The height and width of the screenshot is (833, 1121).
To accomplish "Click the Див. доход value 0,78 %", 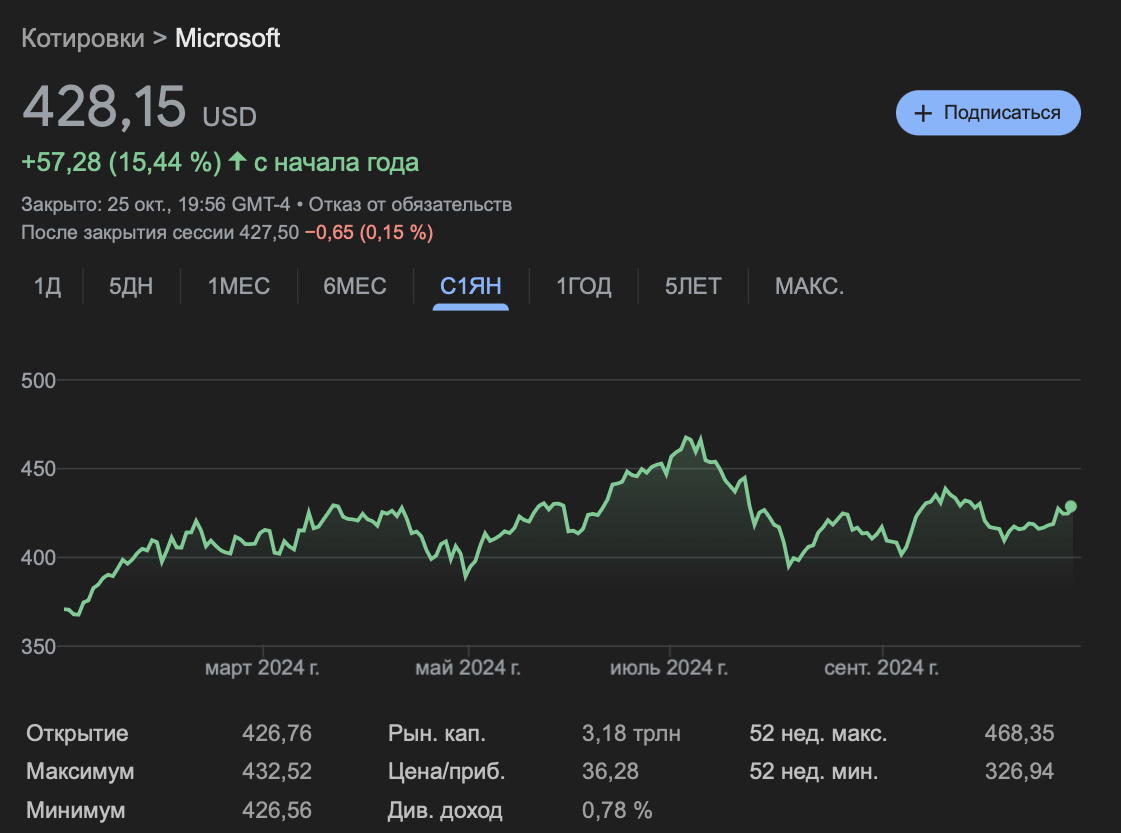I will coord(617,810).
